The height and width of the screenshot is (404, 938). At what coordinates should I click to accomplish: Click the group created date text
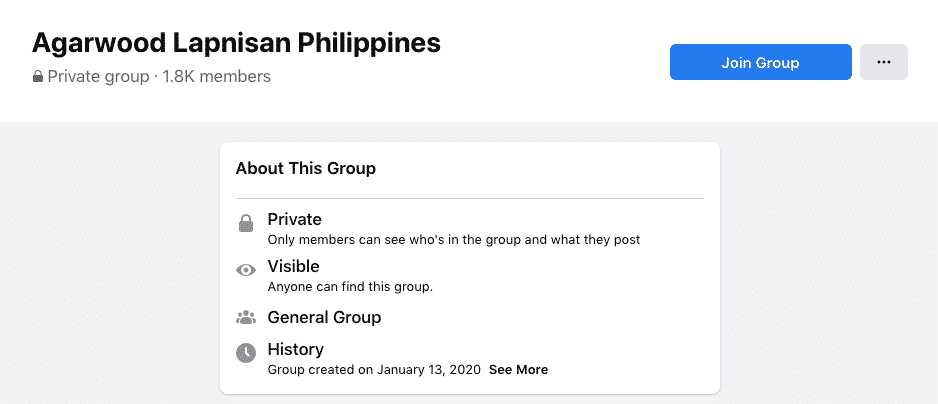point(374,370)
